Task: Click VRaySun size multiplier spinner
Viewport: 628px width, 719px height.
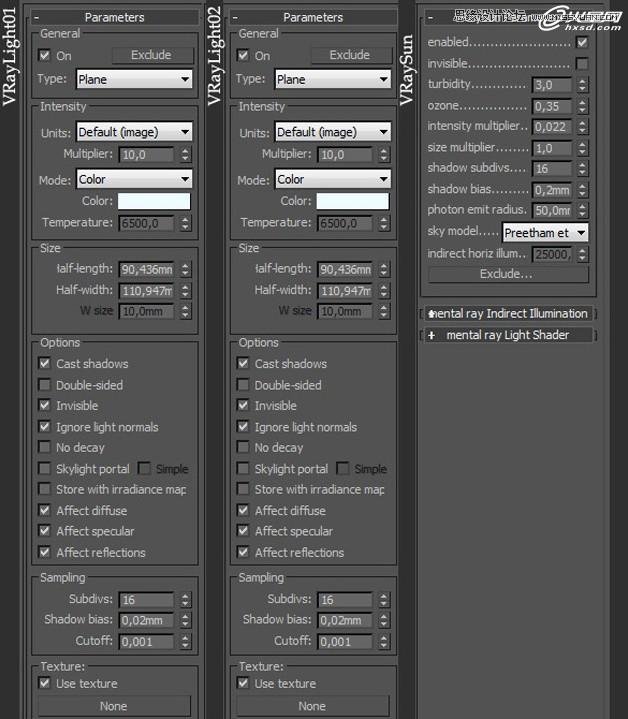Action: click(582, 148)
